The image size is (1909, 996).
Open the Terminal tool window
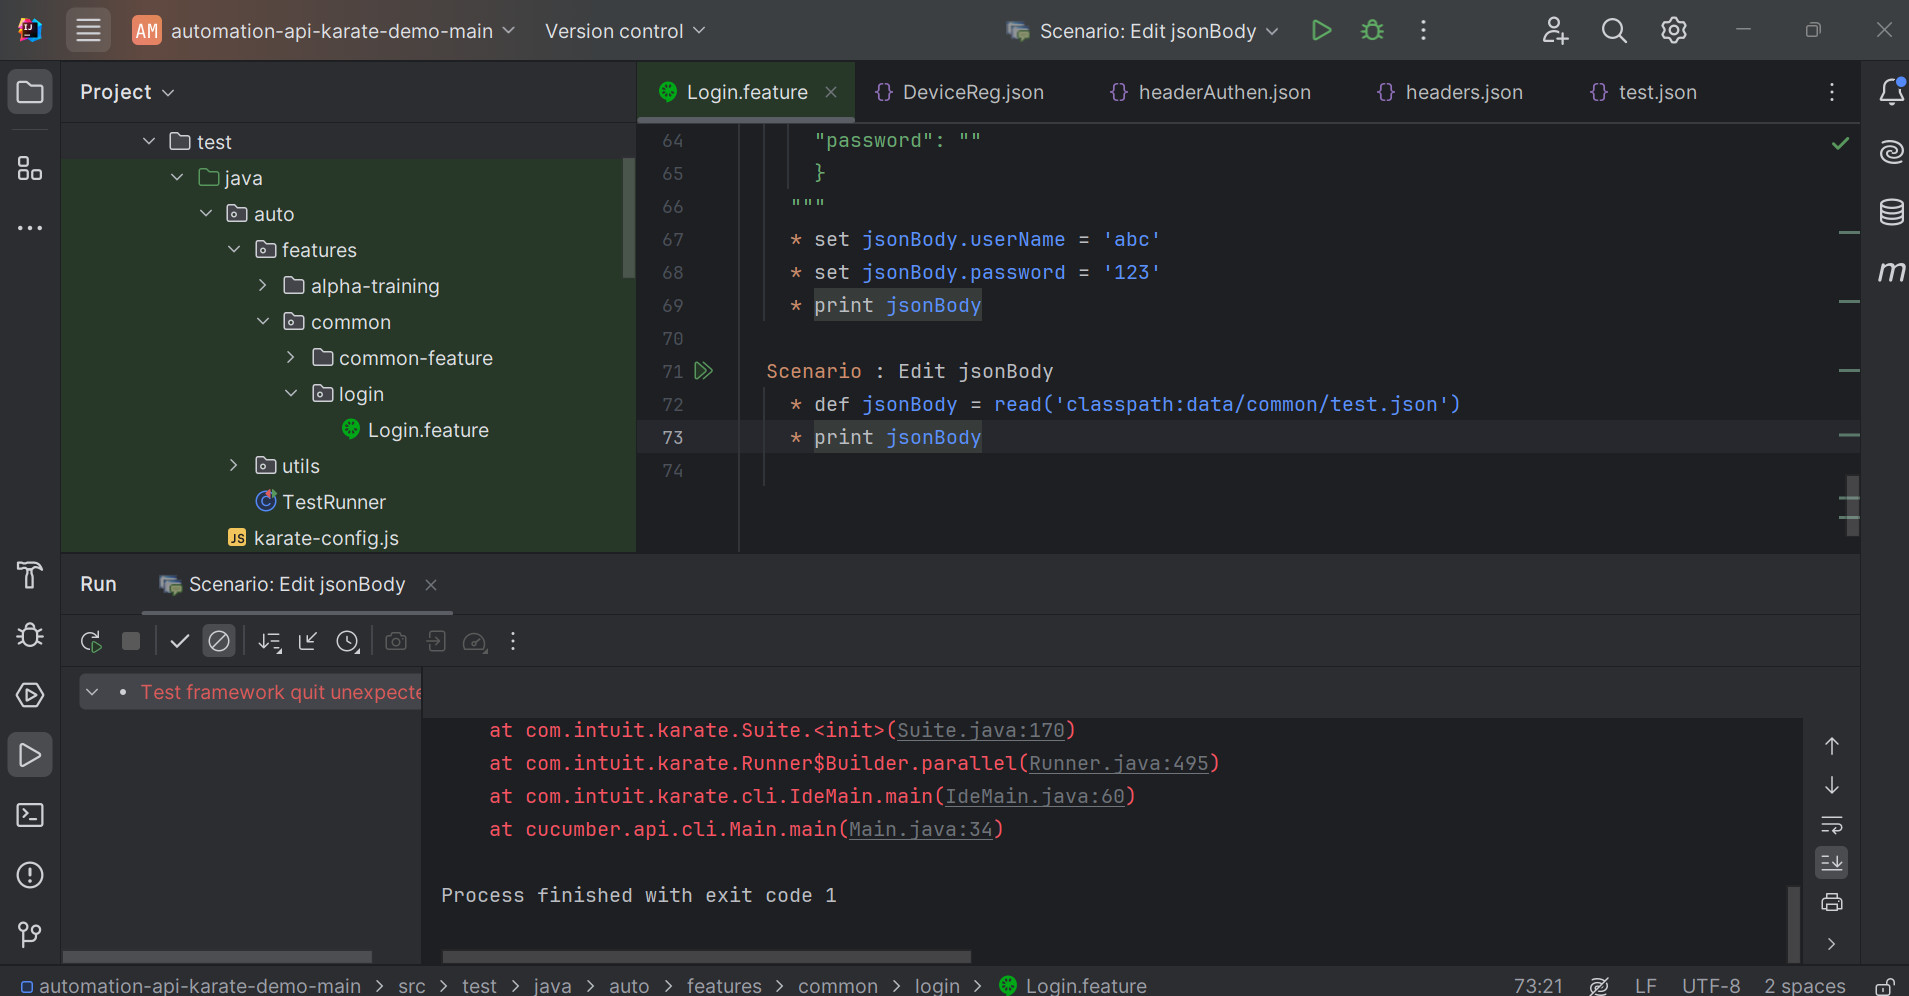coord(30,815)
